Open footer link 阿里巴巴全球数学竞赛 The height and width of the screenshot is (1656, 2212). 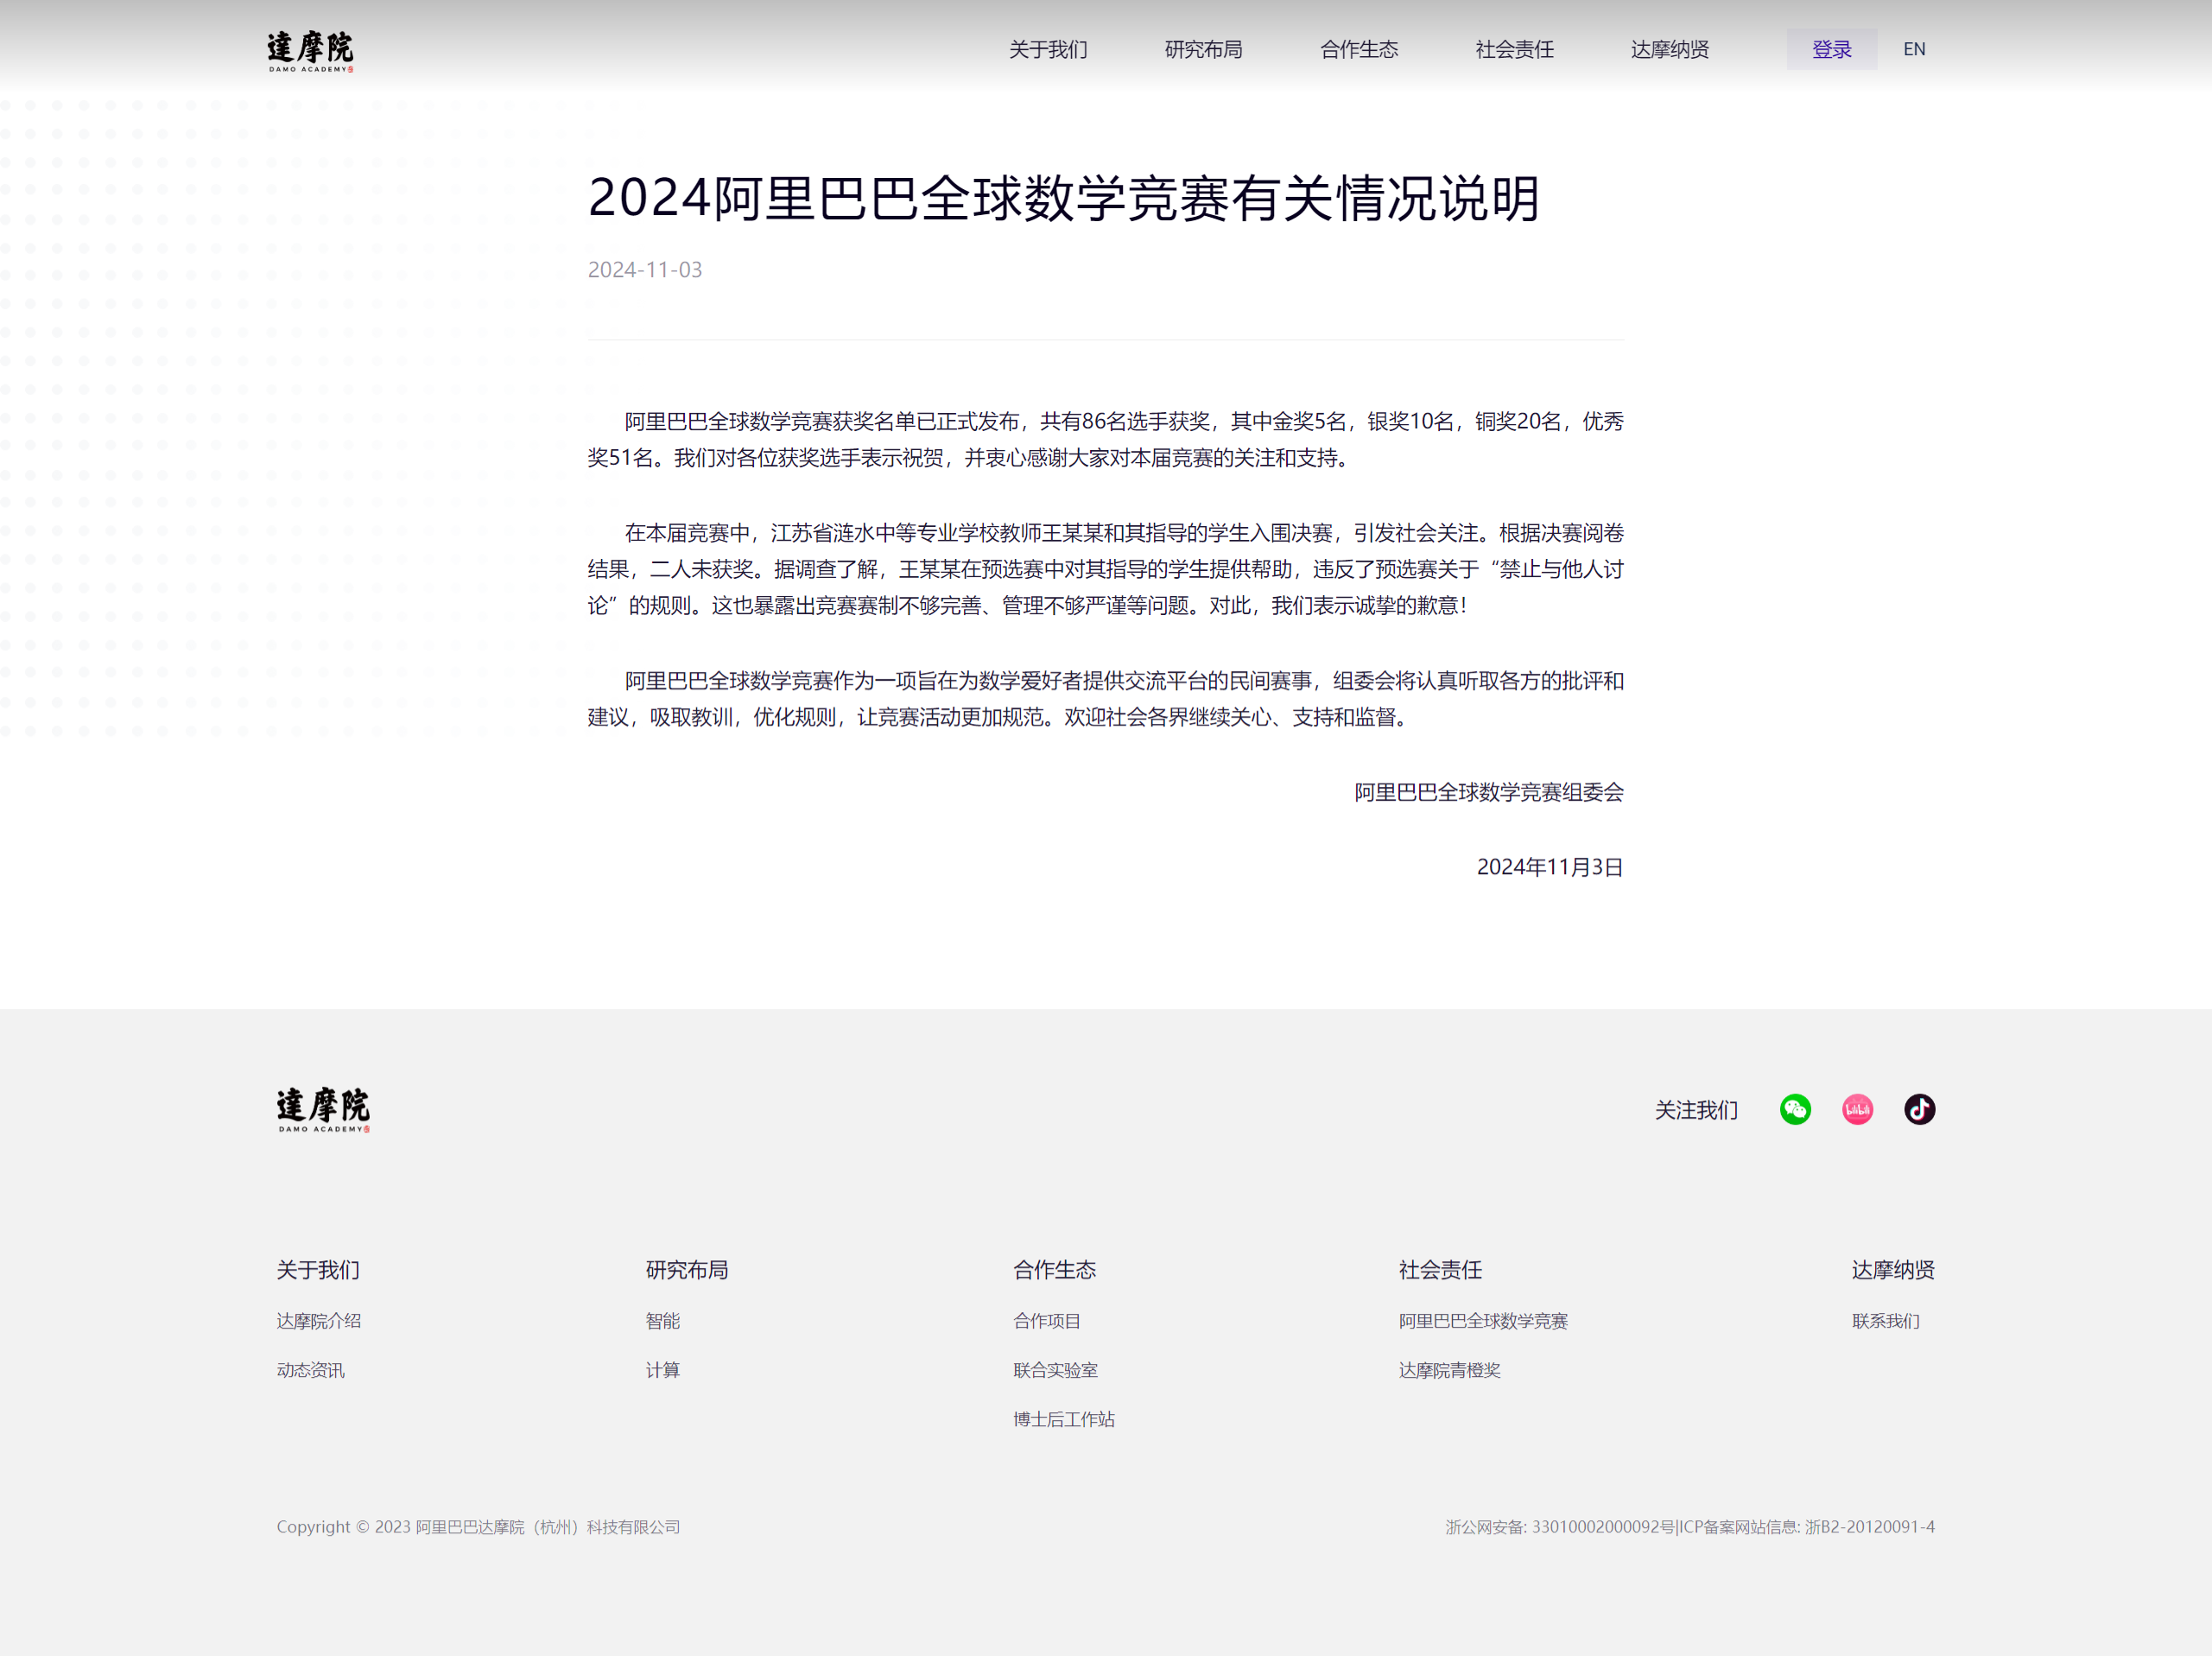tap(1482, 1321)
